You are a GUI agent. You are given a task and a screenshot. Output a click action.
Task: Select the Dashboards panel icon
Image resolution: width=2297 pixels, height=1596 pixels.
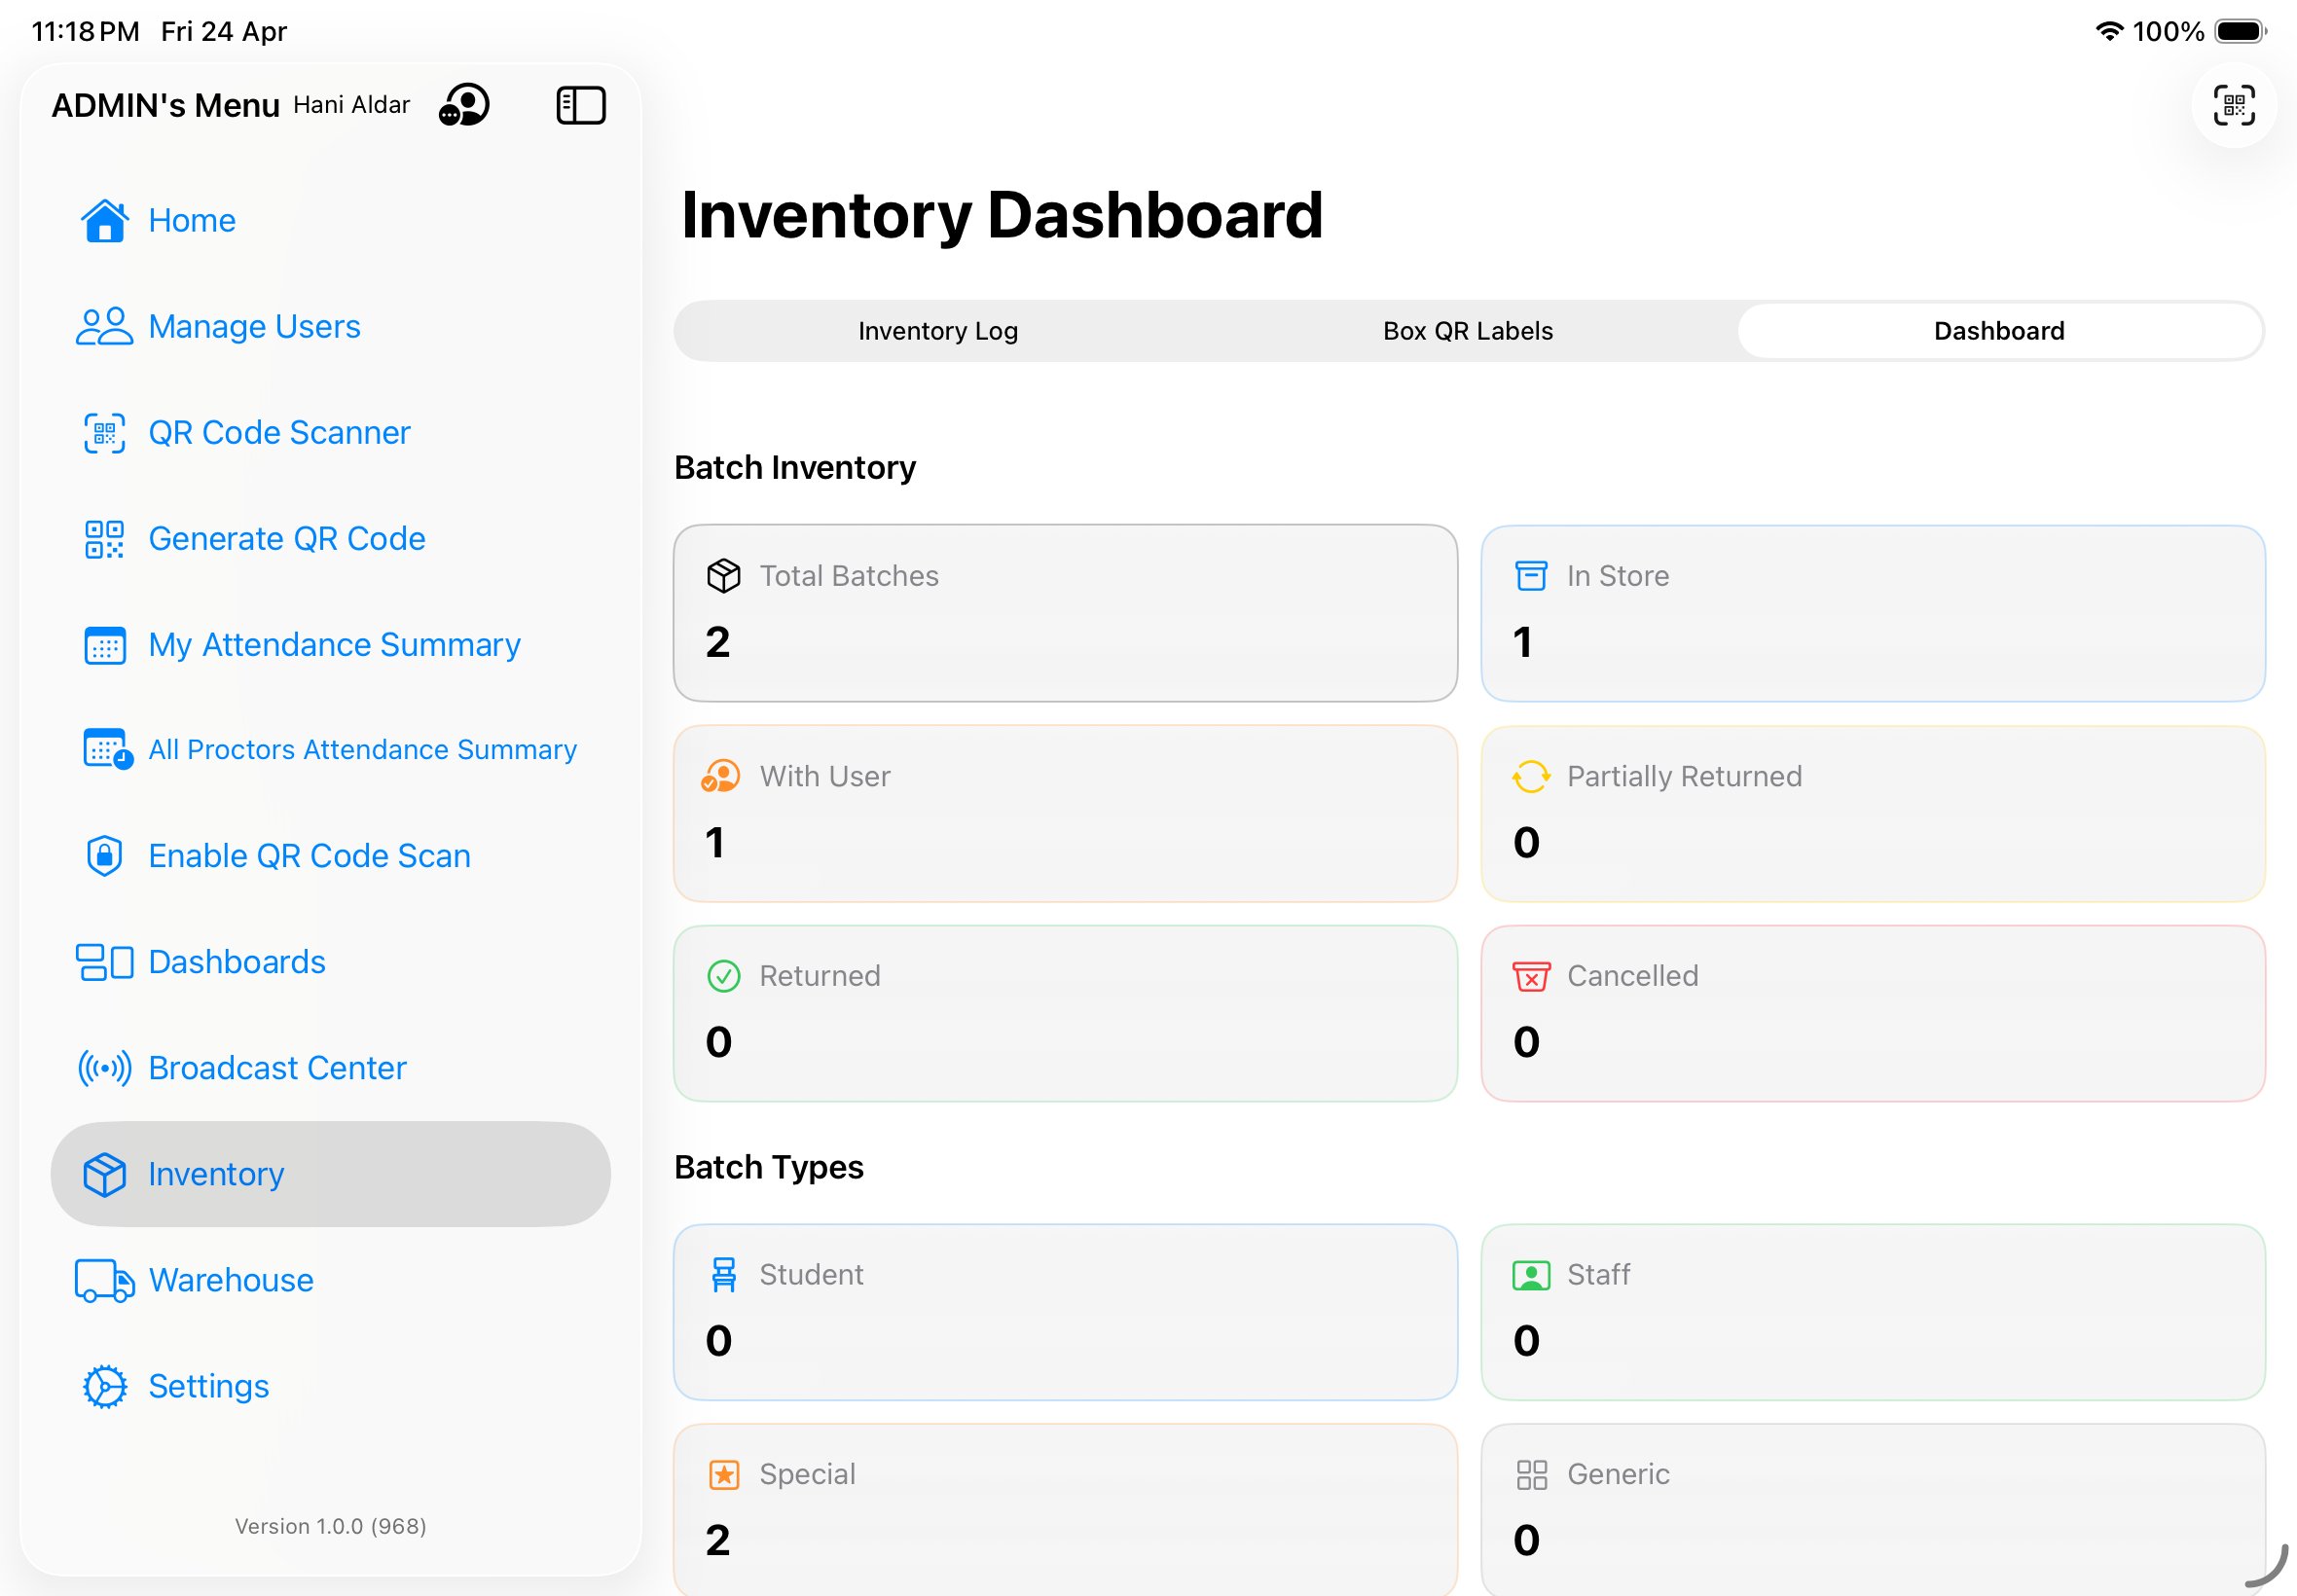(x=103, y=962)
